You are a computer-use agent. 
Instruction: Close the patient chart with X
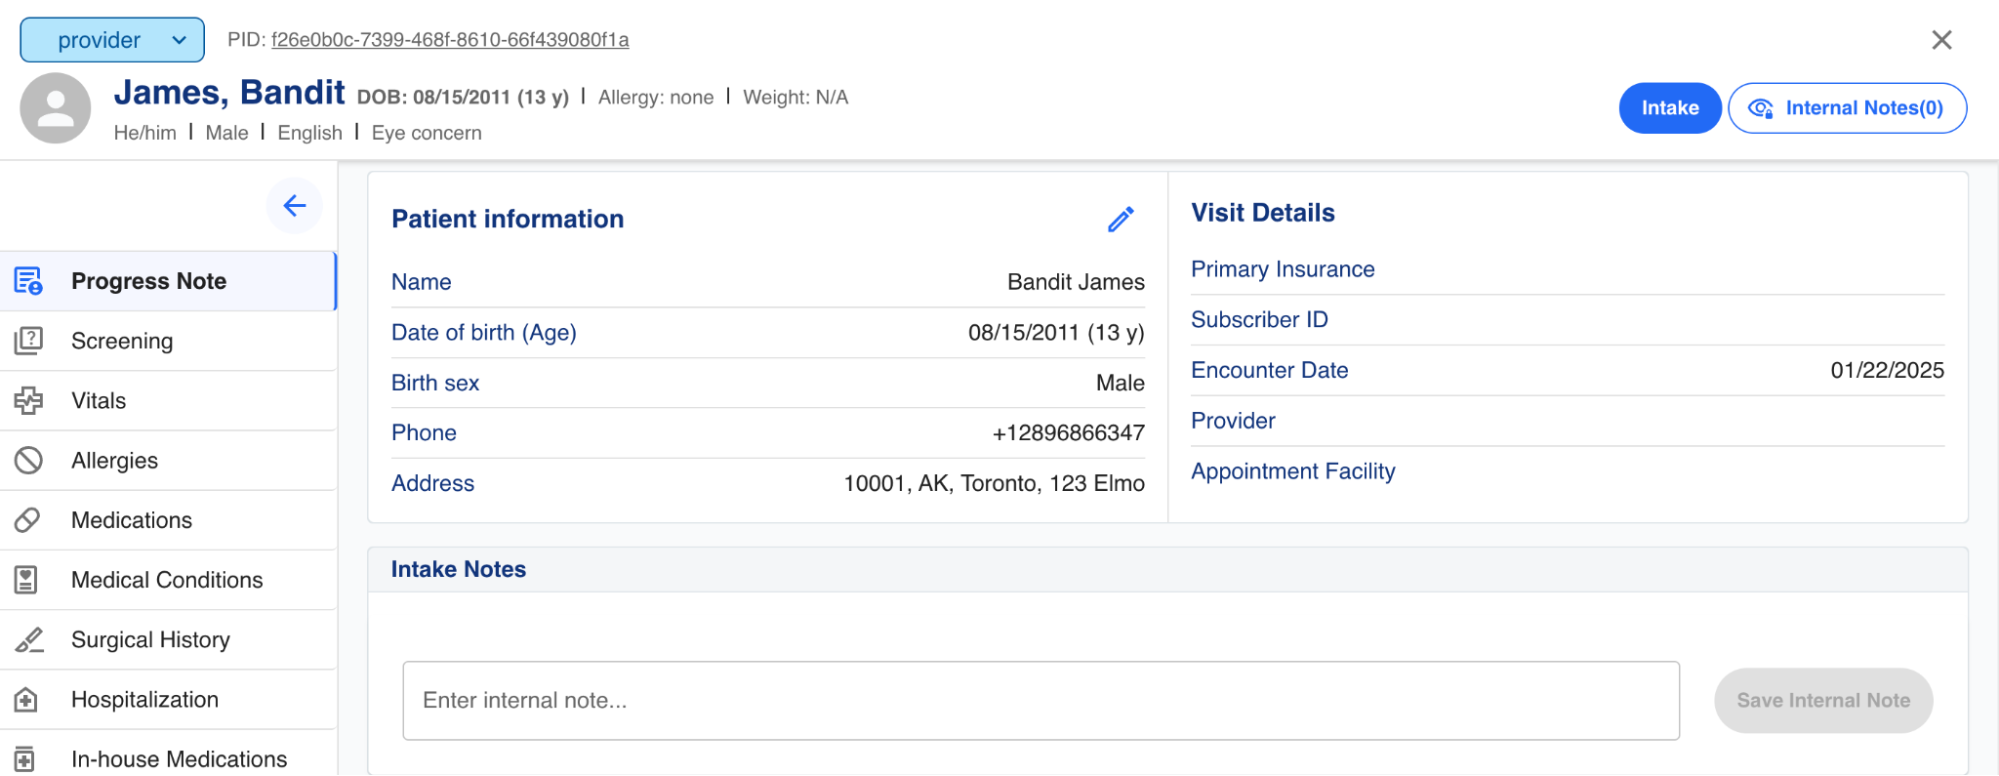[1941, 40]
